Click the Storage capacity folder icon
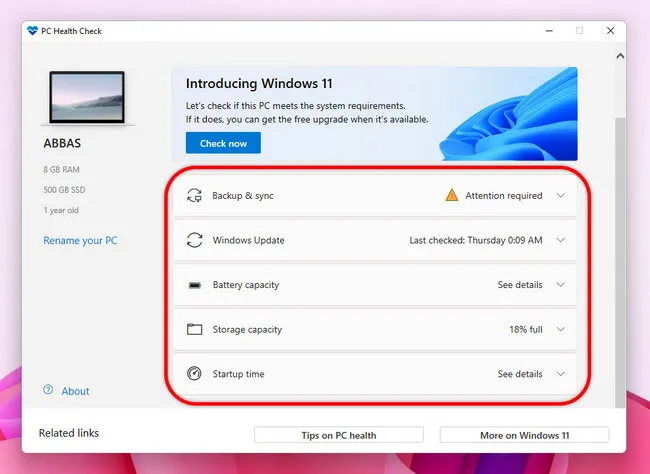This screenshot has width=650, height=474. (195, 330)
